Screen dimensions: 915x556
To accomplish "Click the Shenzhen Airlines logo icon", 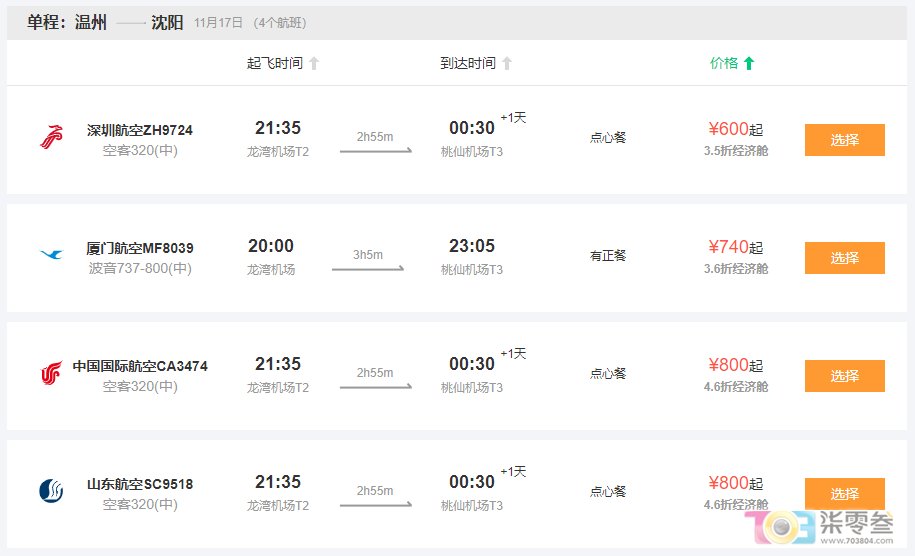I will tap(51, 137).
